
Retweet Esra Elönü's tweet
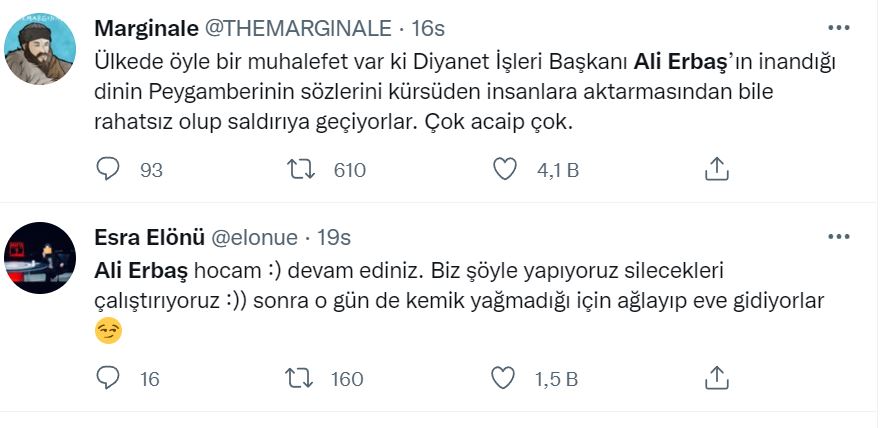pyautogui.click(x=300, y=378)
